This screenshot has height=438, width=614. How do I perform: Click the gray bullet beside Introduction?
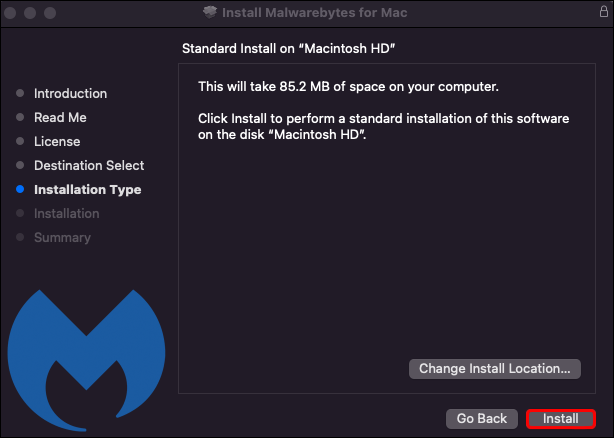[x=19, y=93]
